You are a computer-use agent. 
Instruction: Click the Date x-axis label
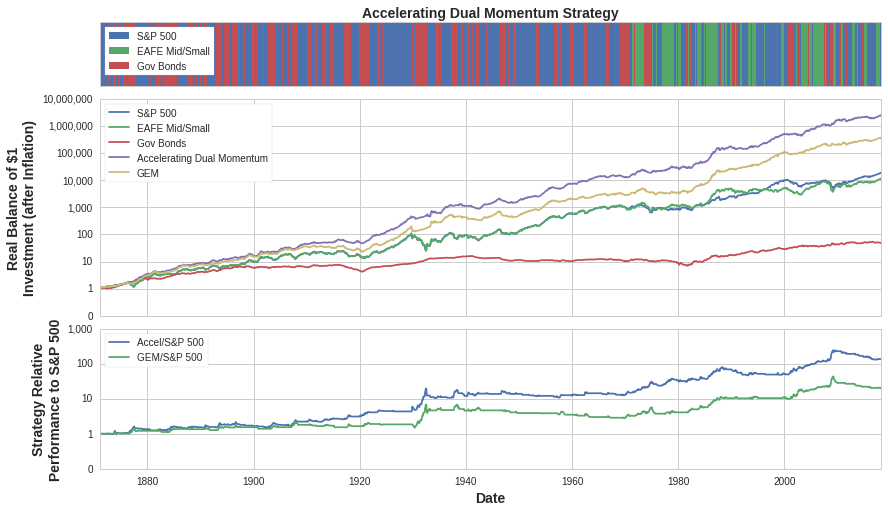tap(490, 498)
